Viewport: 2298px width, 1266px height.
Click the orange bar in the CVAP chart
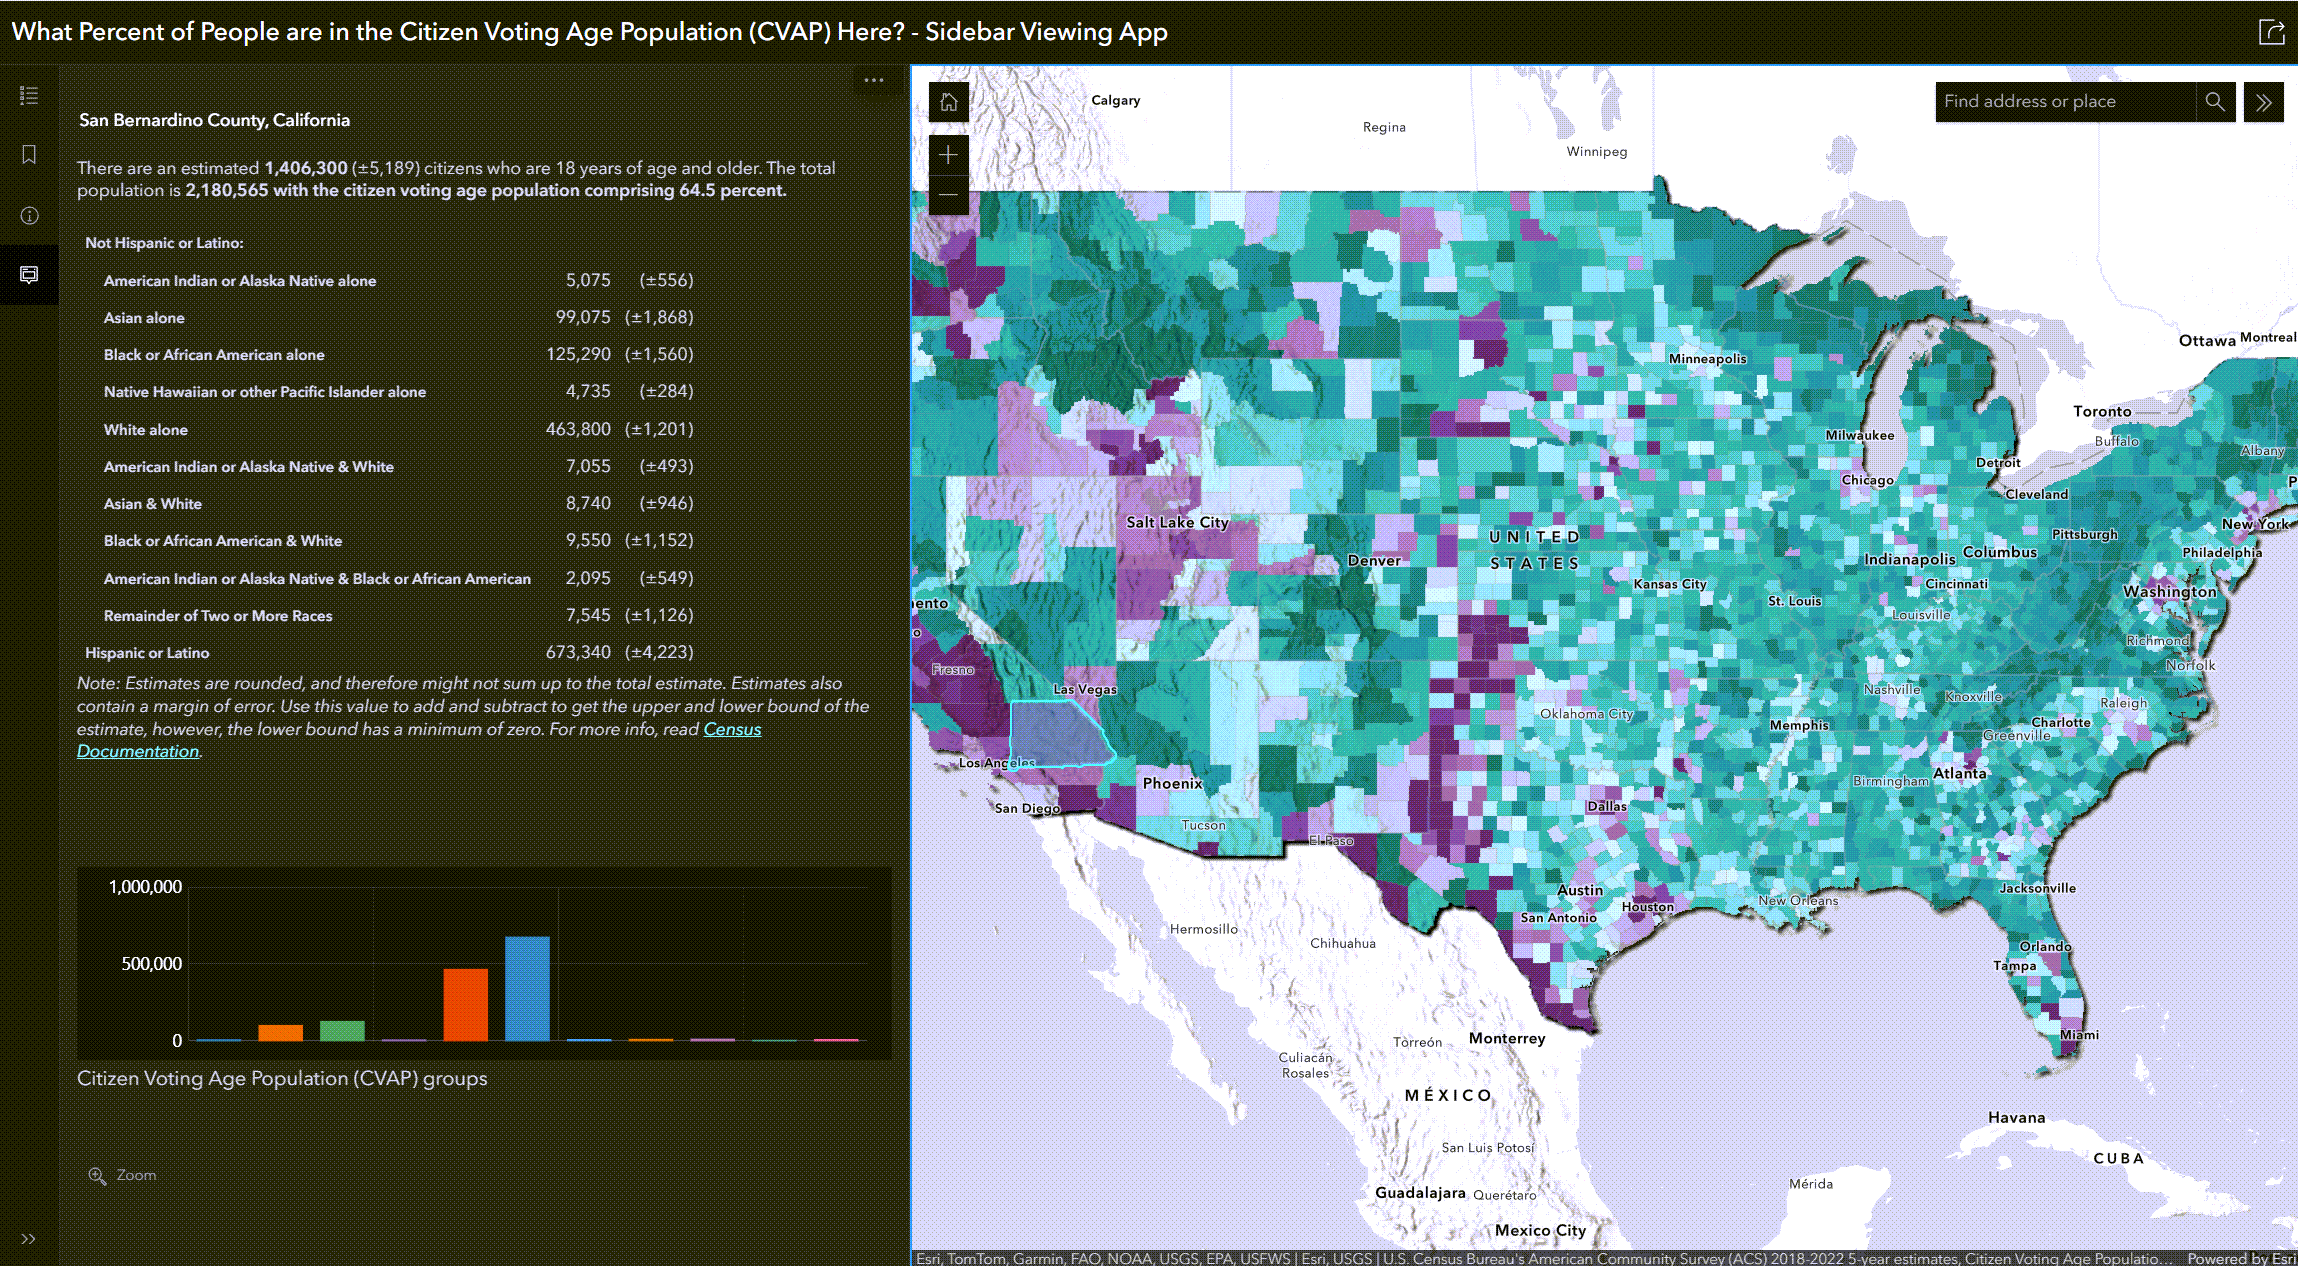(x=464, y=1005)
